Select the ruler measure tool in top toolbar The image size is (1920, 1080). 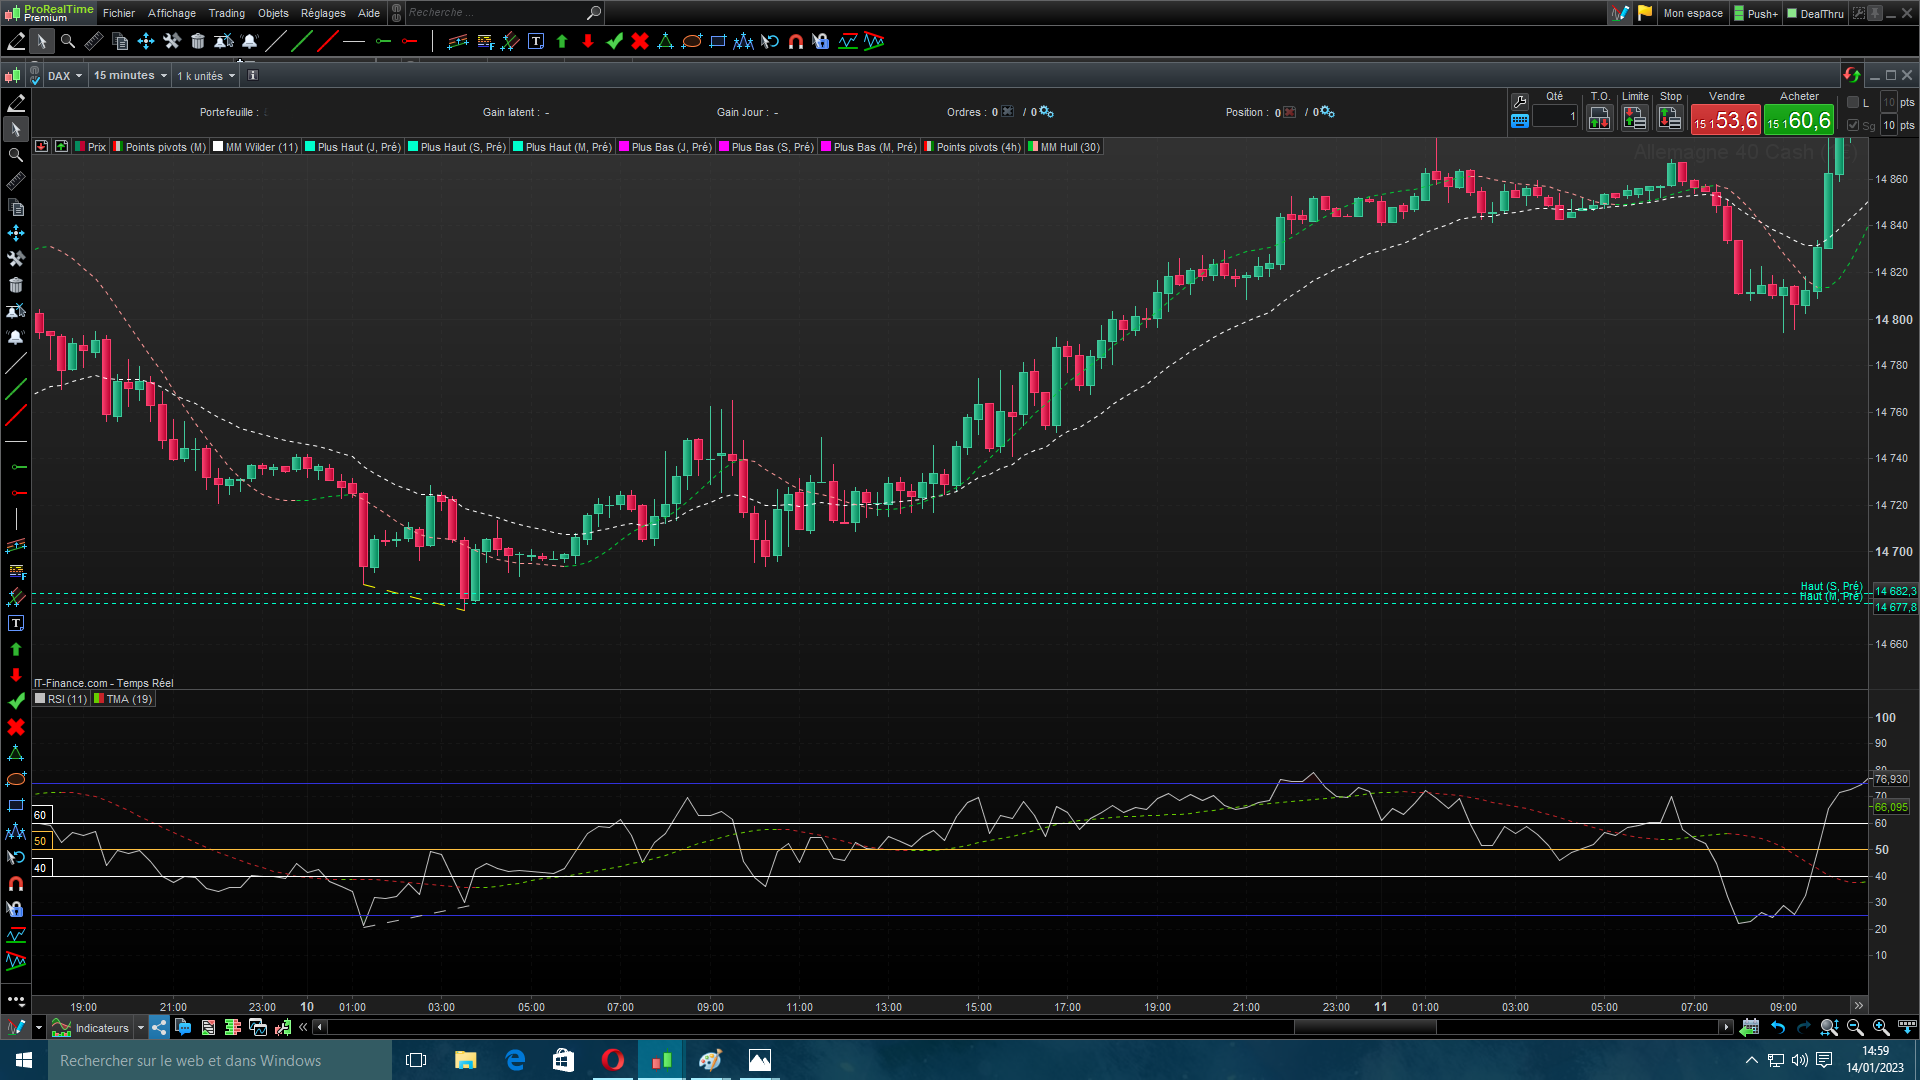coord(94,41)
